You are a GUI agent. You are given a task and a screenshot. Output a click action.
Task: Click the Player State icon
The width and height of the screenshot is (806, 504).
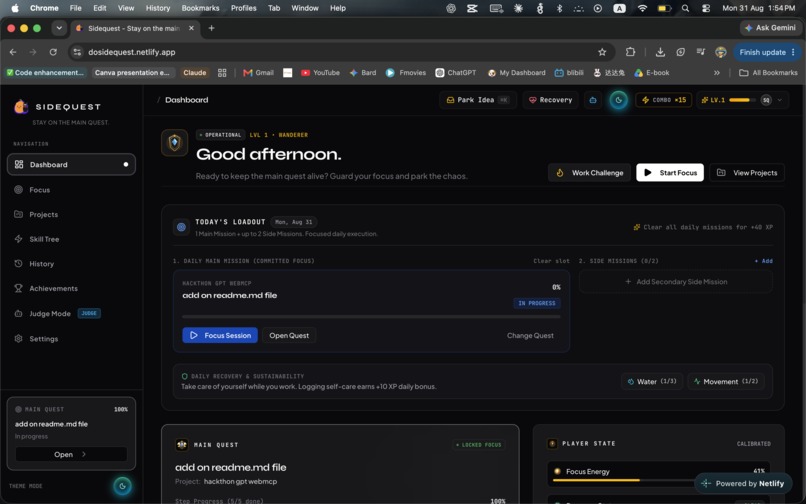tap(552, 443)
